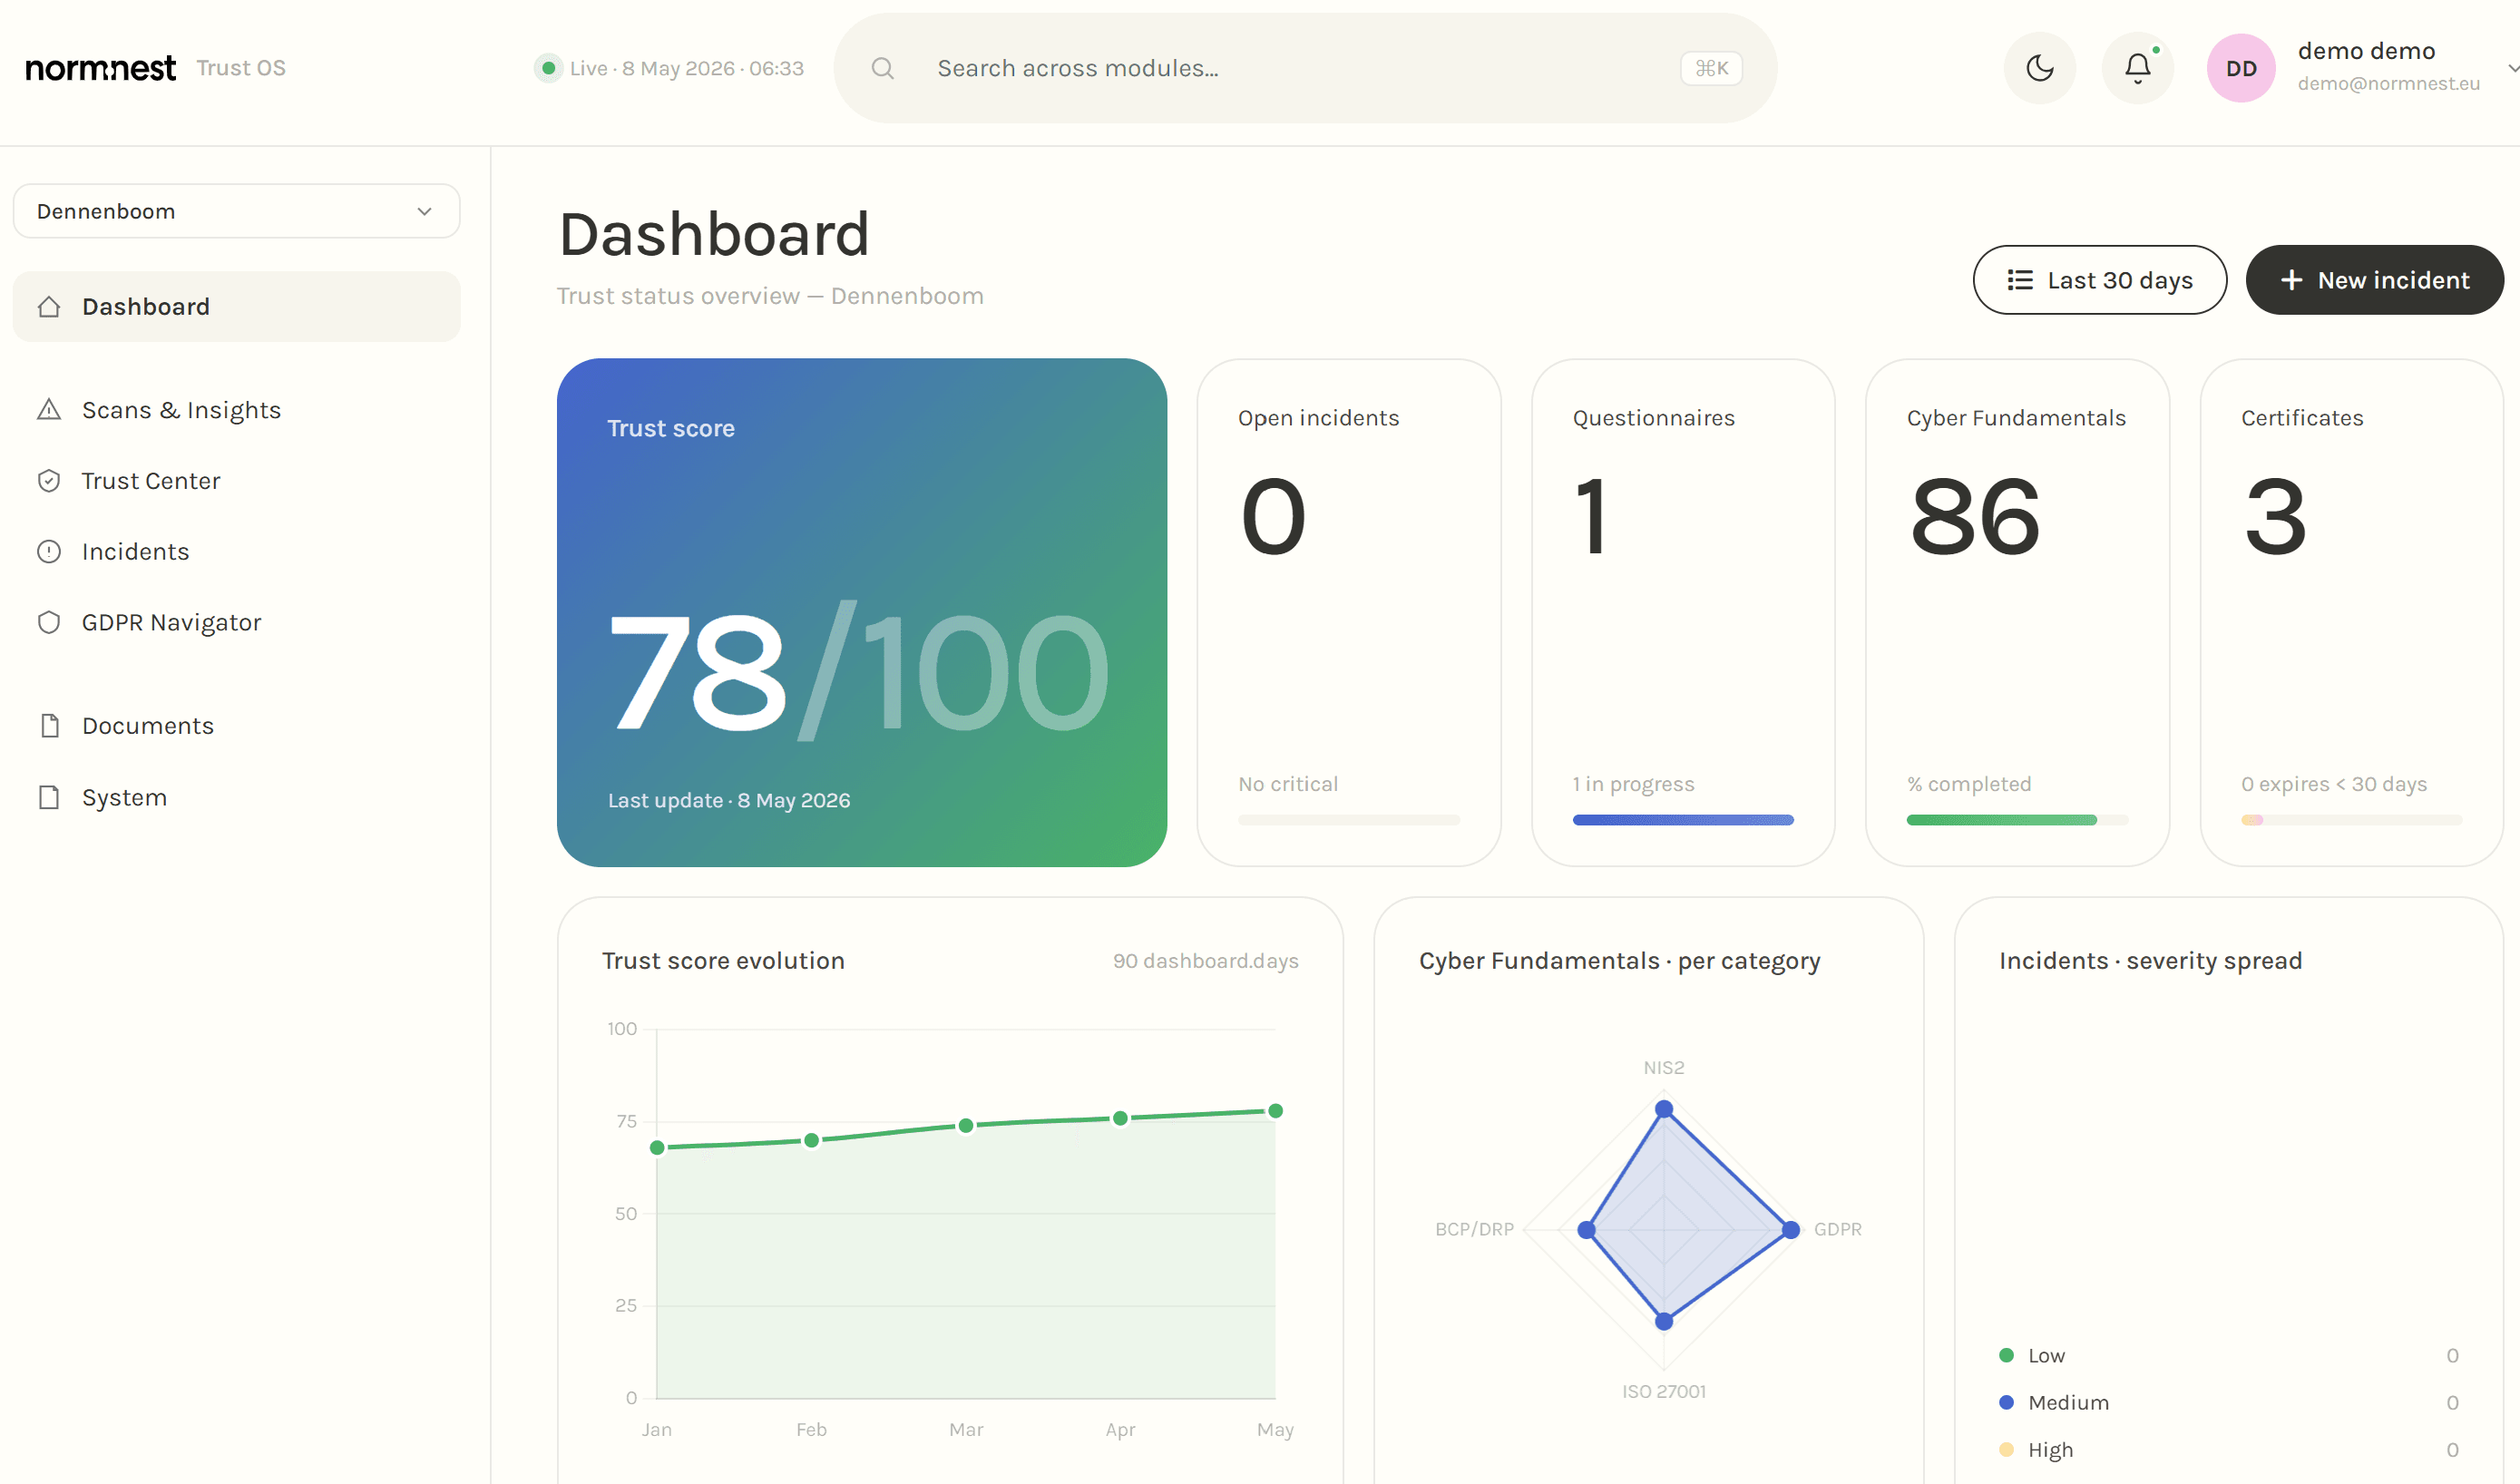Click the Certificates expiry progress bar

coord(2351,820)
